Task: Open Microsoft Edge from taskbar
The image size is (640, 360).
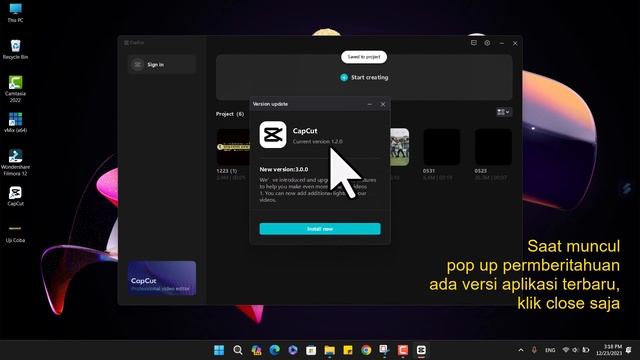Action: [275, 350]
